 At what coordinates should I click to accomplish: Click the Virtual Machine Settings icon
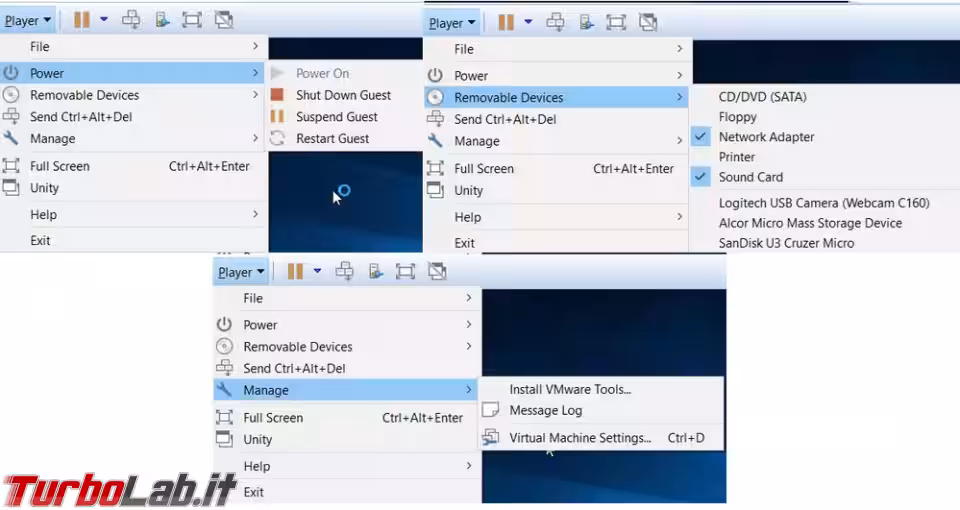coord(490,437)
